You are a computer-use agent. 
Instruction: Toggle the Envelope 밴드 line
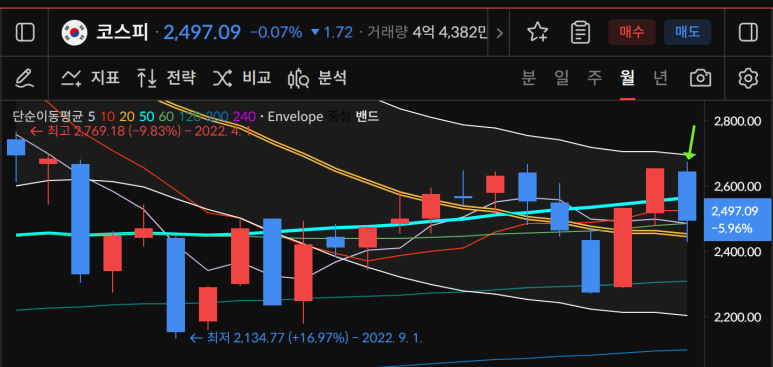367,117
